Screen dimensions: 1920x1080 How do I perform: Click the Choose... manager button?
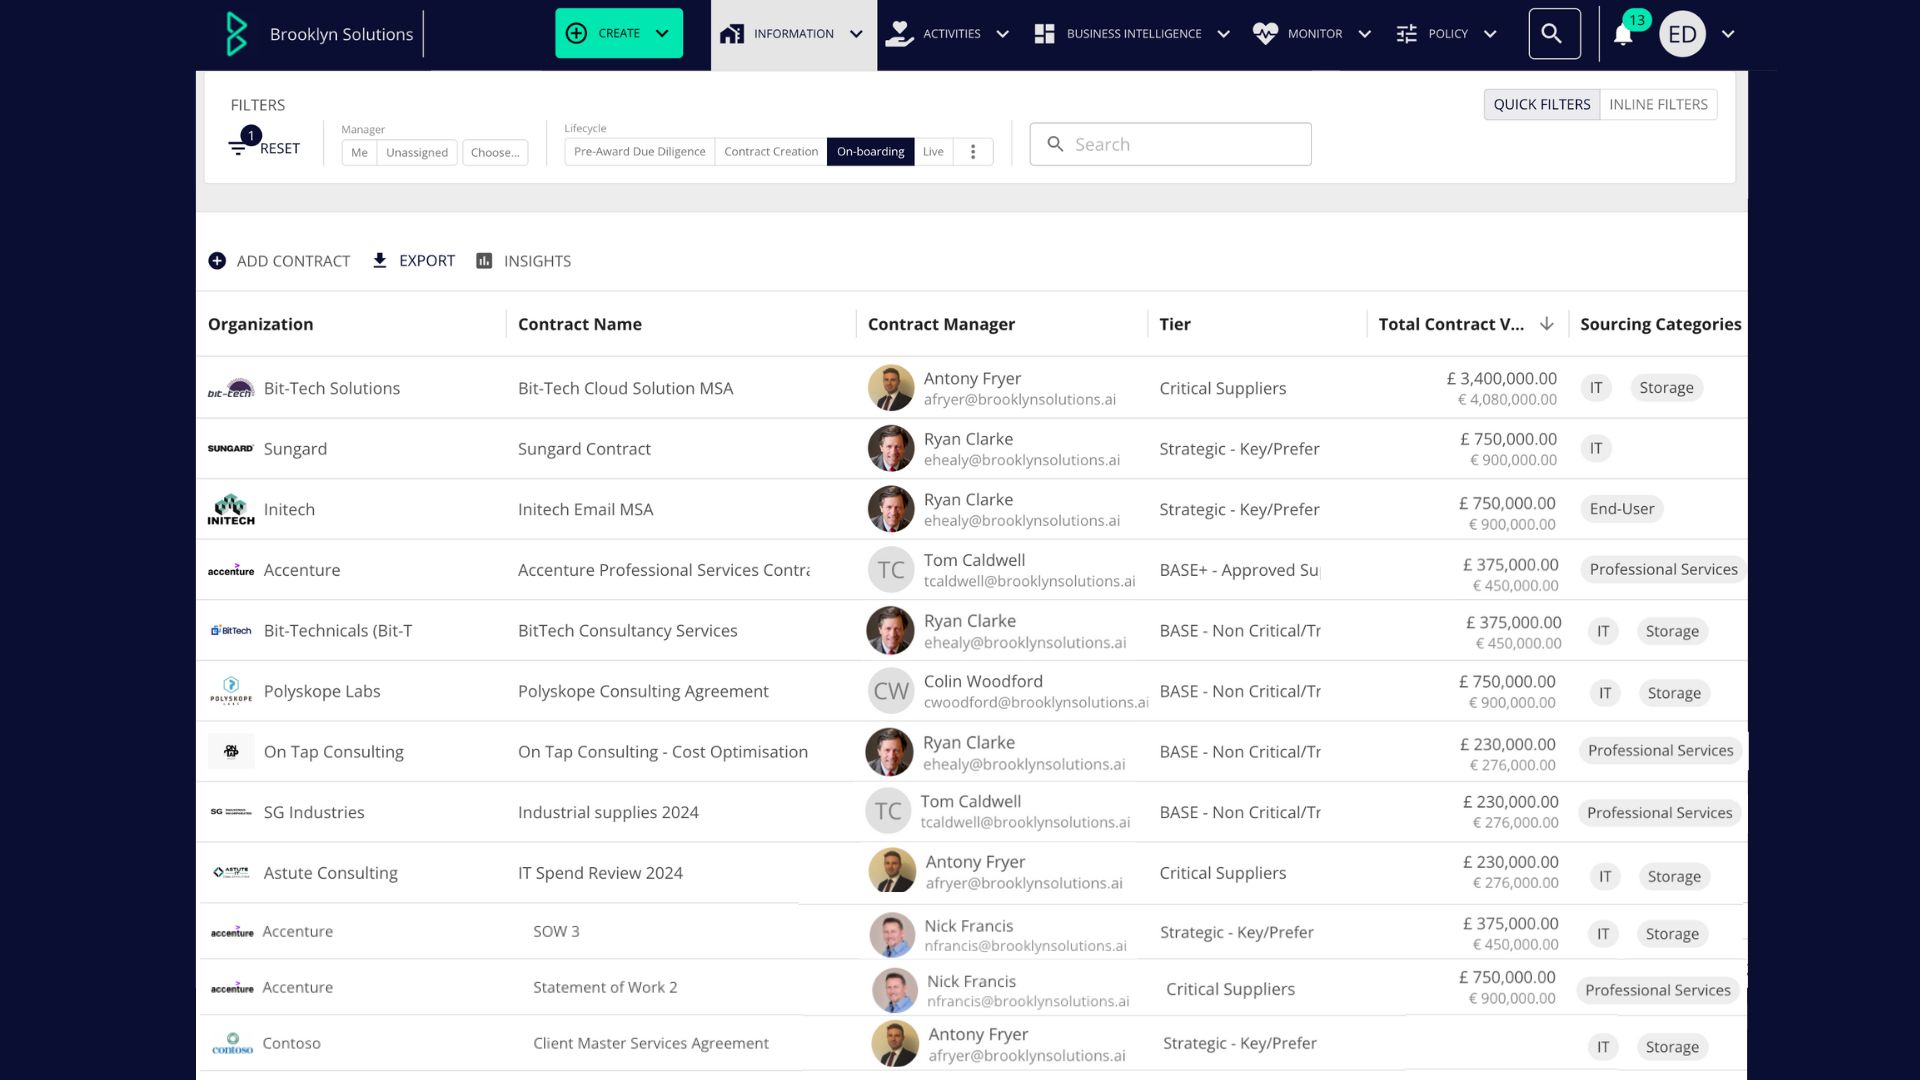pyautogui.click(x=495, y=152)
